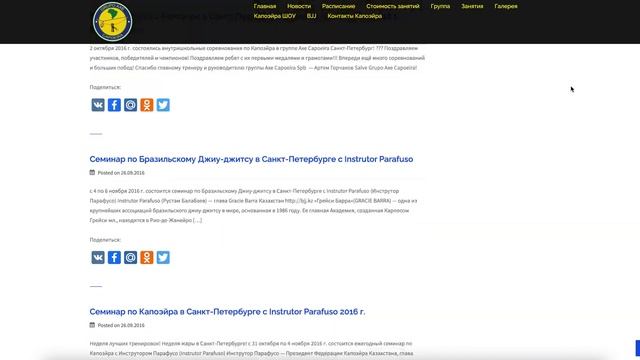640x360 pixels.
Task: Open Занятия menu item
Action: click(x=472, y=6)
